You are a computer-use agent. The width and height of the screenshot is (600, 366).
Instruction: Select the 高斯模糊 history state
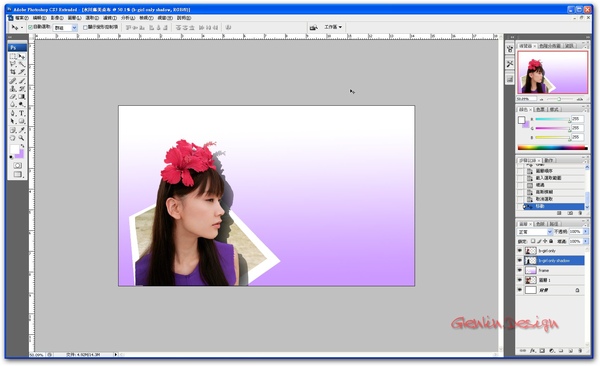point(544,192)
